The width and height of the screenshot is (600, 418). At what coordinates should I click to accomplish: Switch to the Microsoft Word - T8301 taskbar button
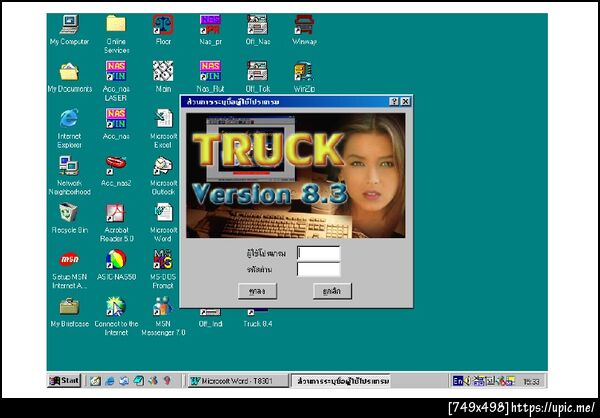click(238, 381)
